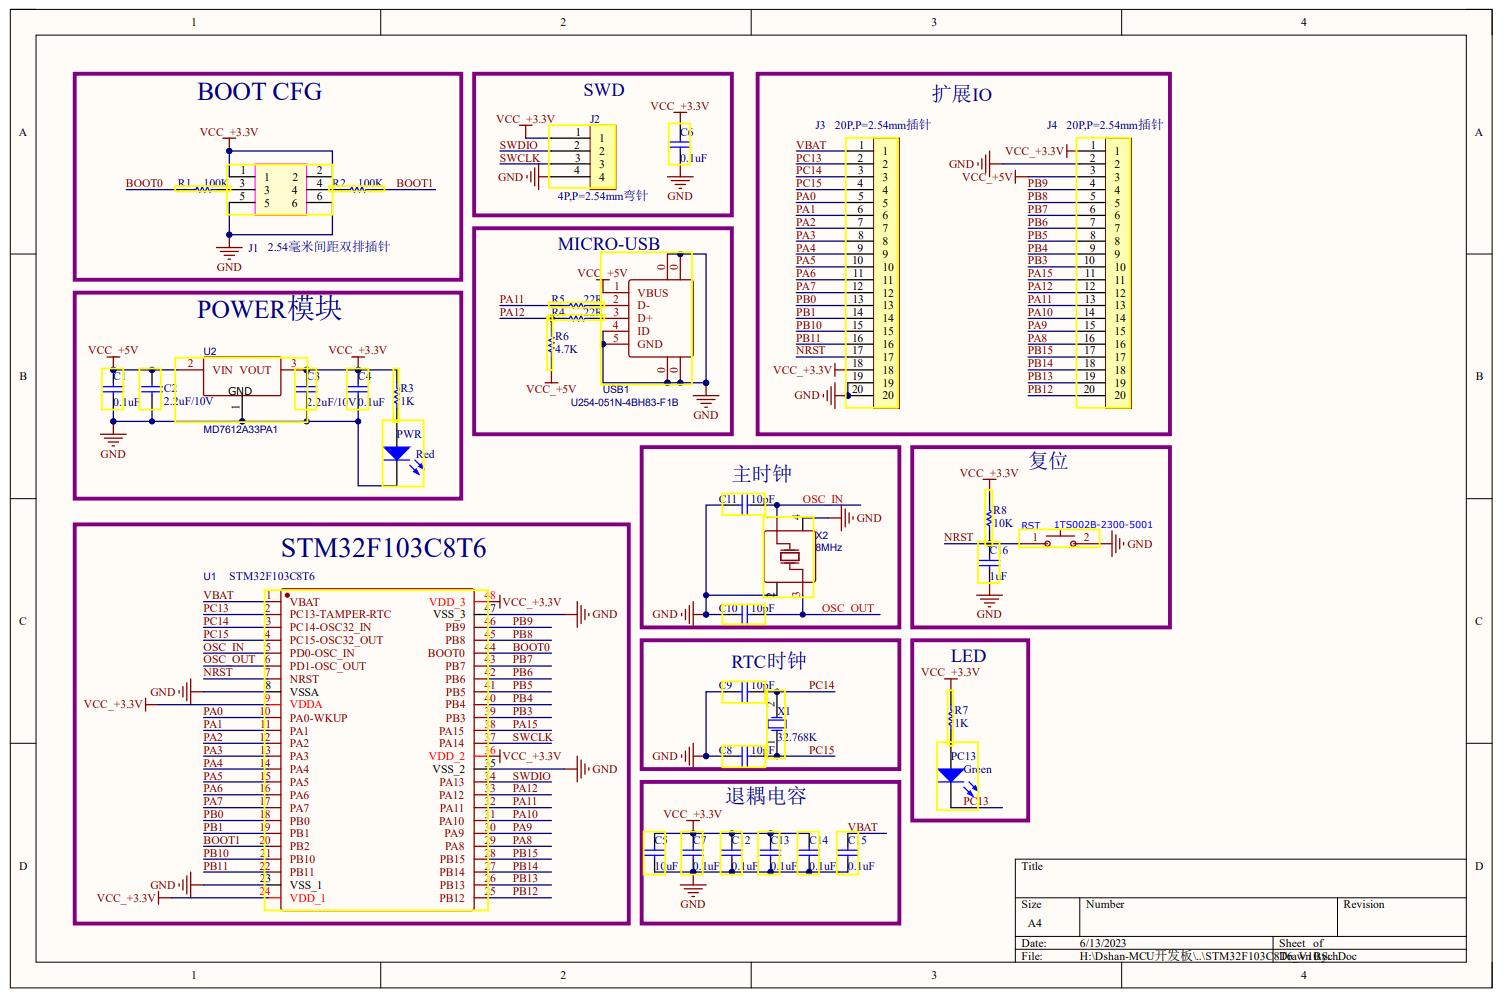Viewport: 1503px width, 999px height.
Task: Click the J3 20P header label
Action: (x=874, y=125)
